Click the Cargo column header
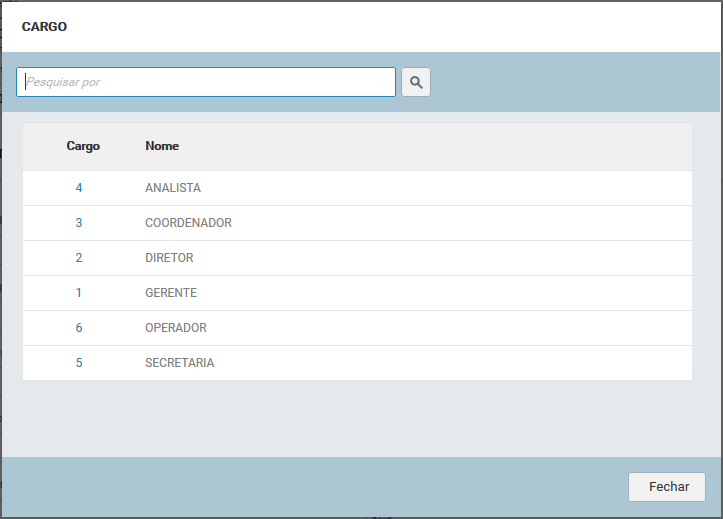This screenshot has height=519, width=723. (x=83, y=146)
